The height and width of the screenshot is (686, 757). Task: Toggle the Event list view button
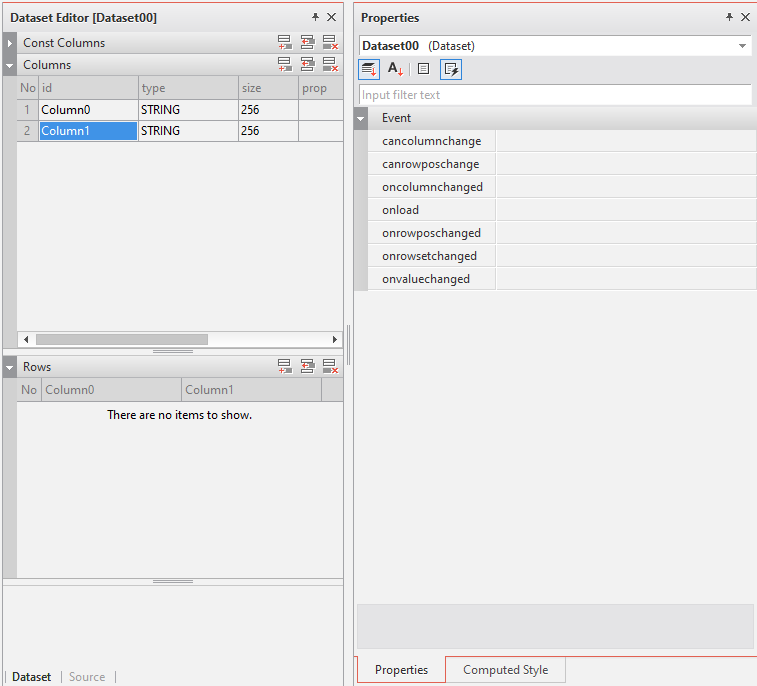click(x=451, y=69)
